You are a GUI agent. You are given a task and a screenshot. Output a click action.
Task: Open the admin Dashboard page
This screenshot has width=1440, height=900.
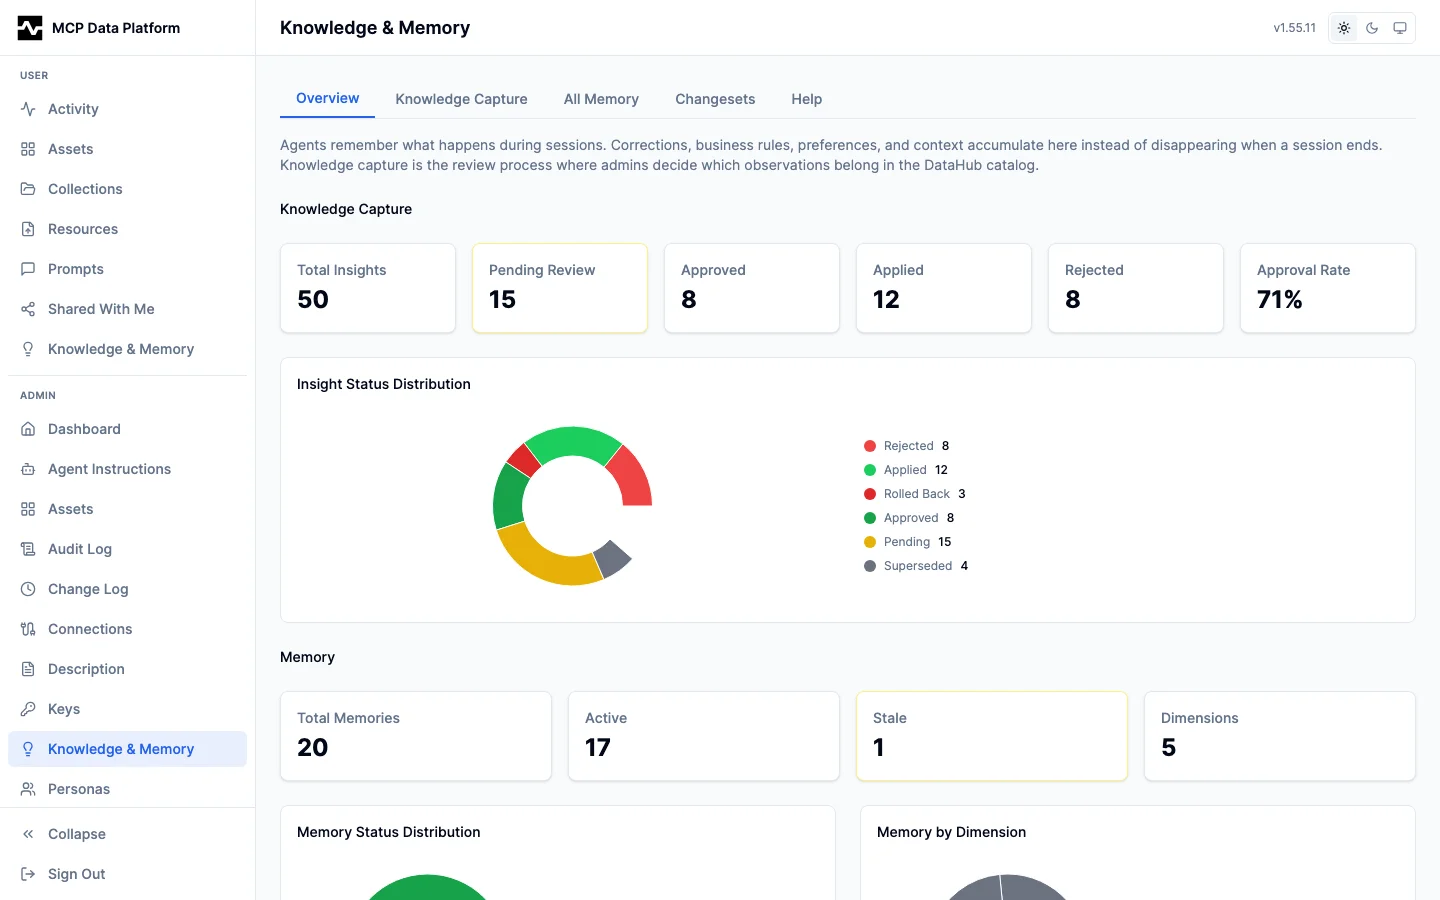84,429
